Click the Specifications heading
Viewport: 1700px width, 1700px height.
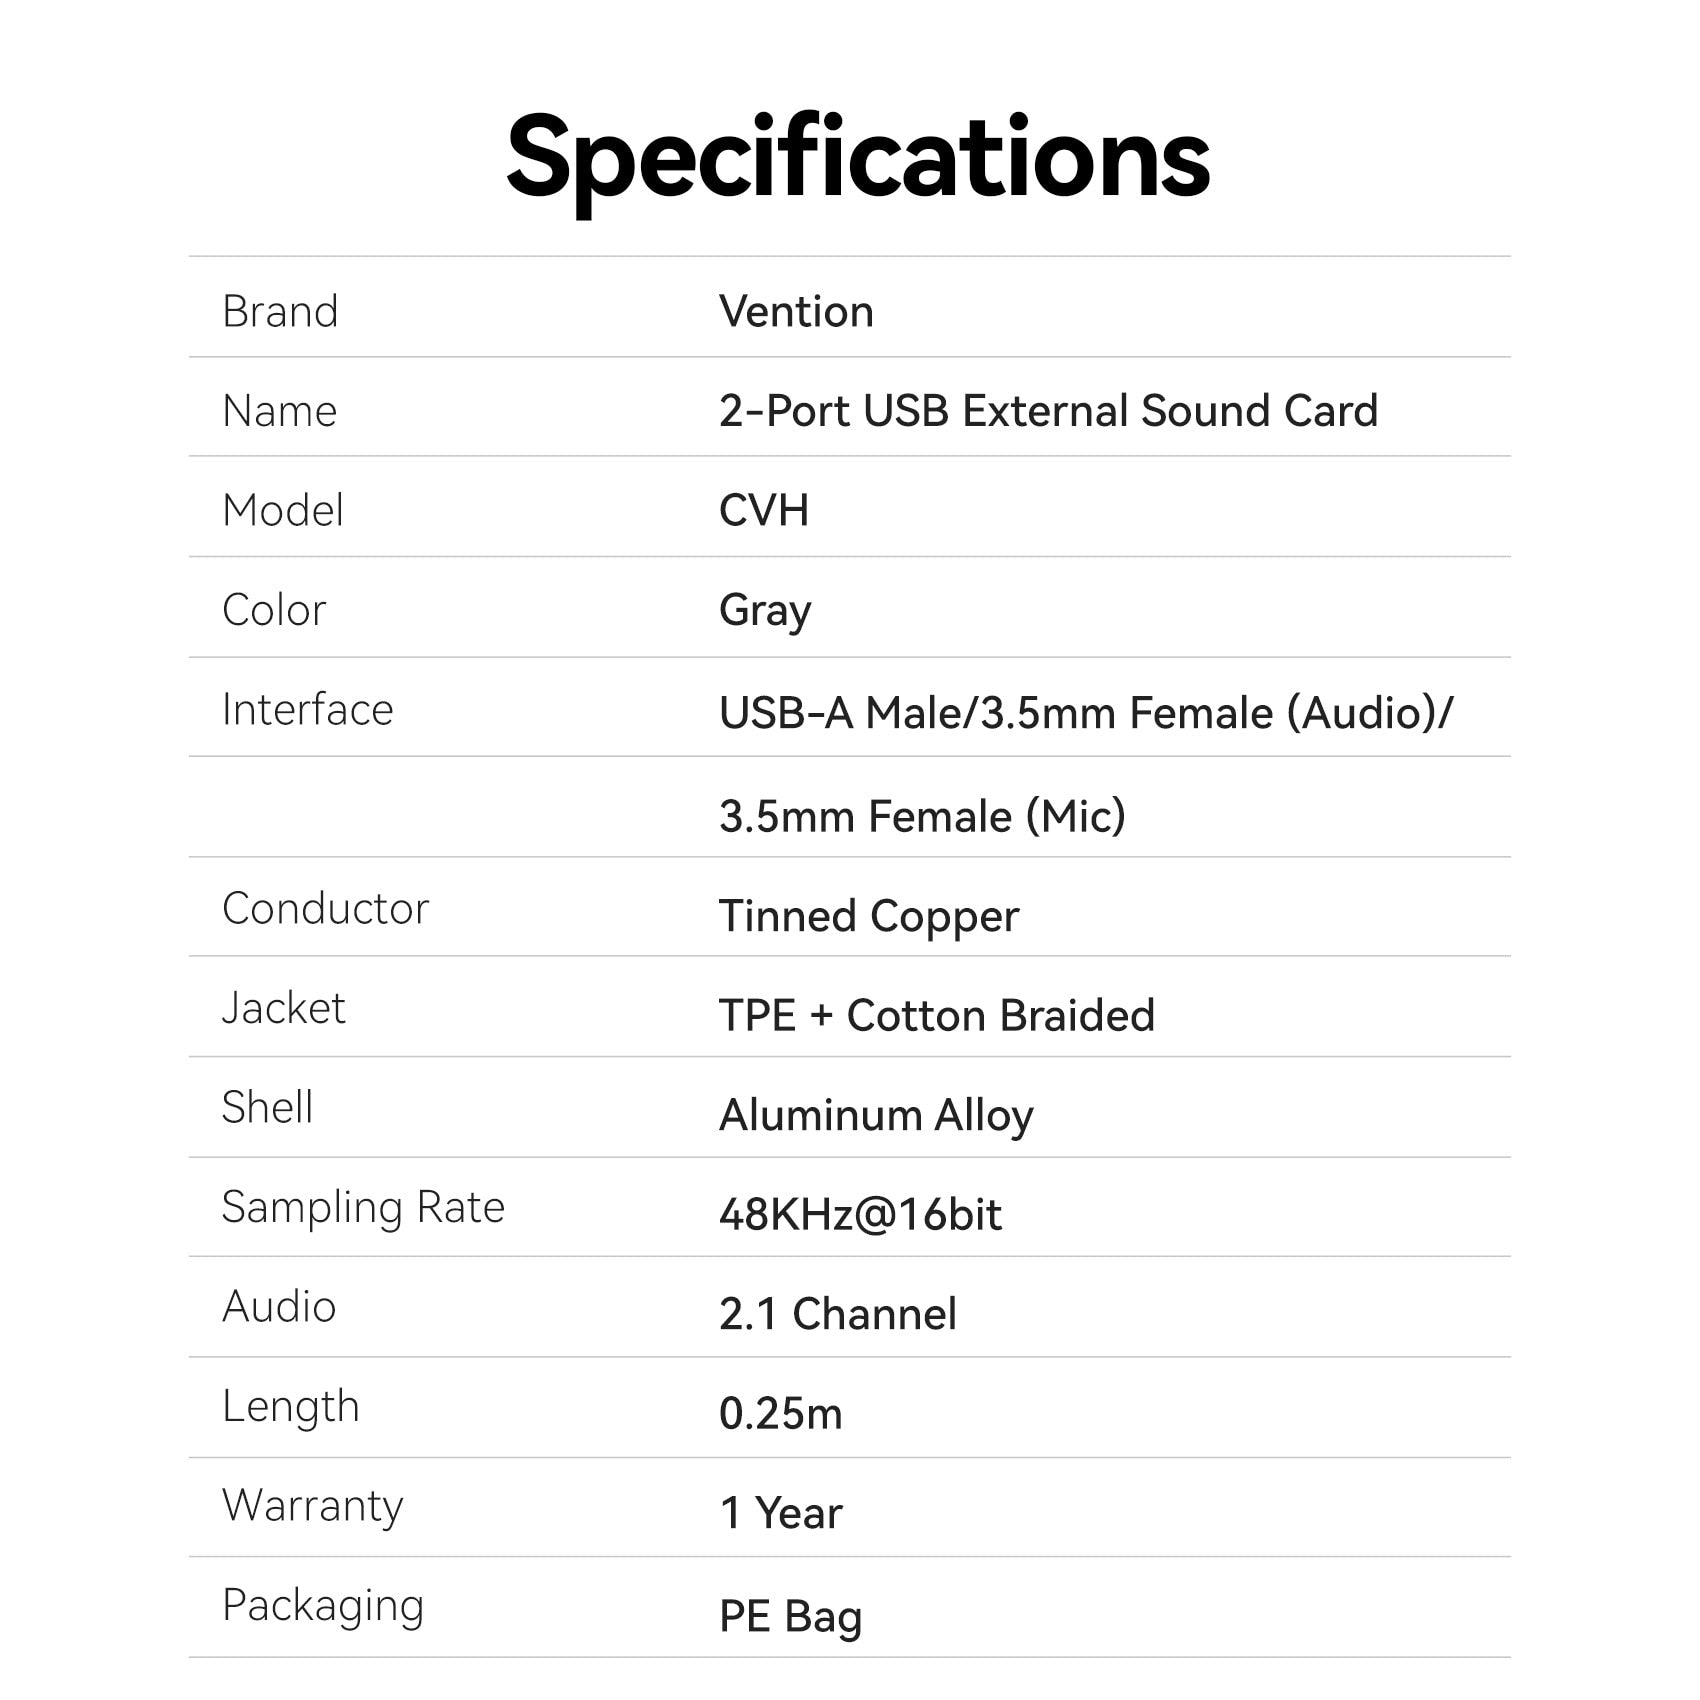coord(858,158)
